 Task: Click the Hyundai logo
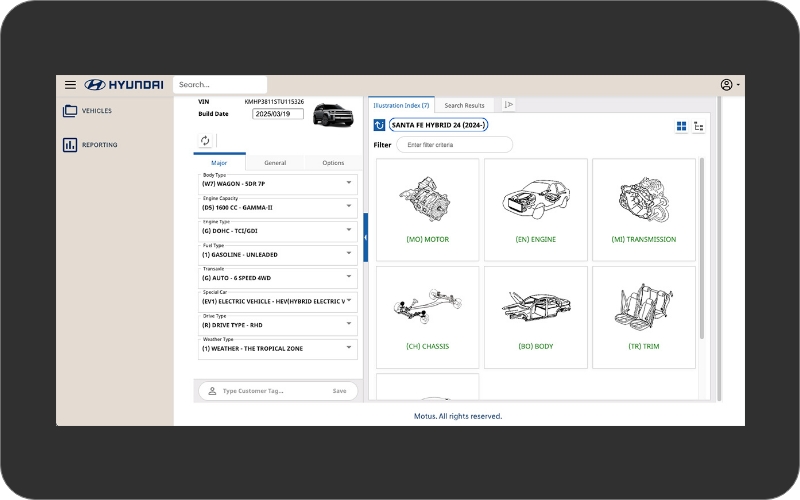(124, 85)
